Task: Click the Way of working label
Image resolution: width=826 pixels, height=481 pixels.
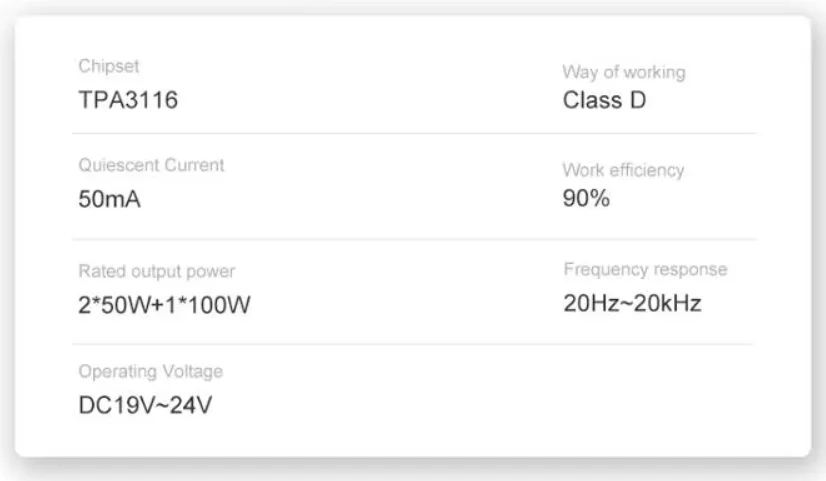Action: point(624,73)
